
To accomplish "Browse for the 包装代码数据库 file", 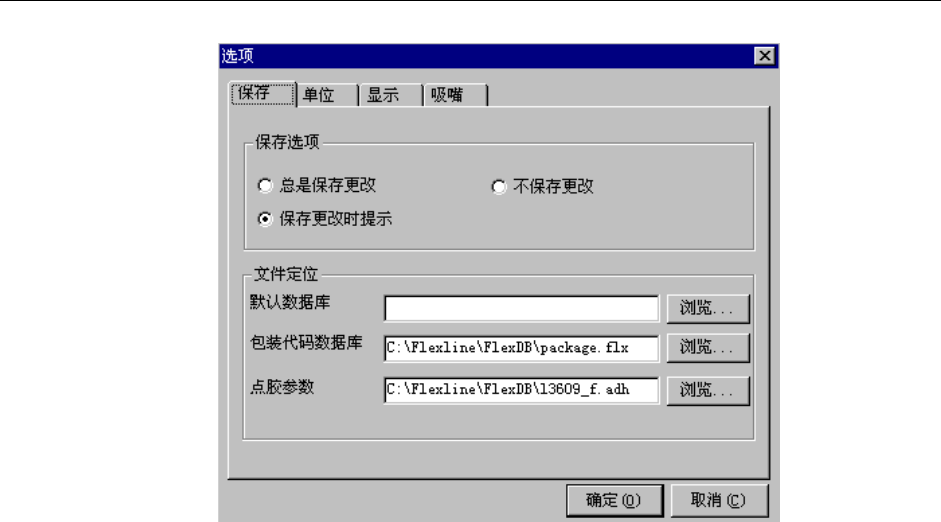I will [708, 348].
